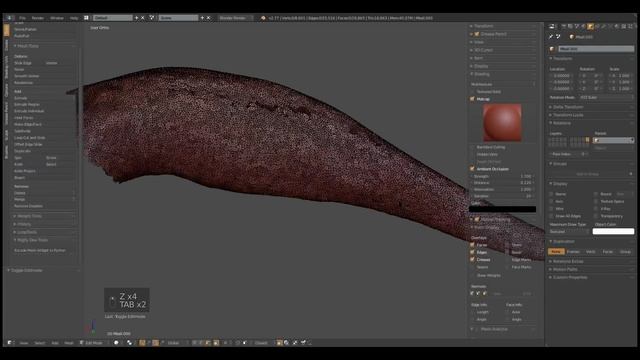Viewport: 640px width, 360px height.
Task: Toggle the Matcap checkbox
Action: point(472,99)
